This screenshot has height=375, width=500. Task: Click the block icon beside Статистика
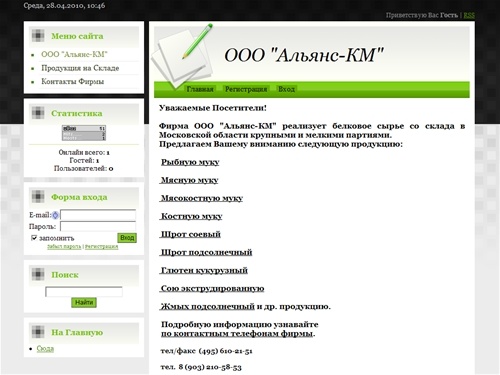point(38,113)
